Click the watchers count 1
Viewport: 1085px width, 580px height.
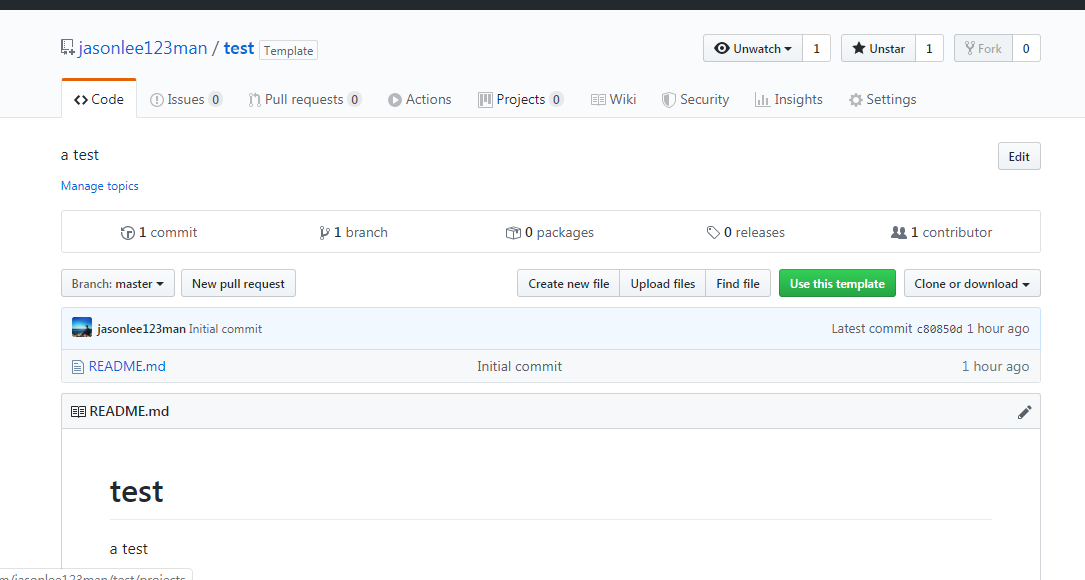point(817,48)
